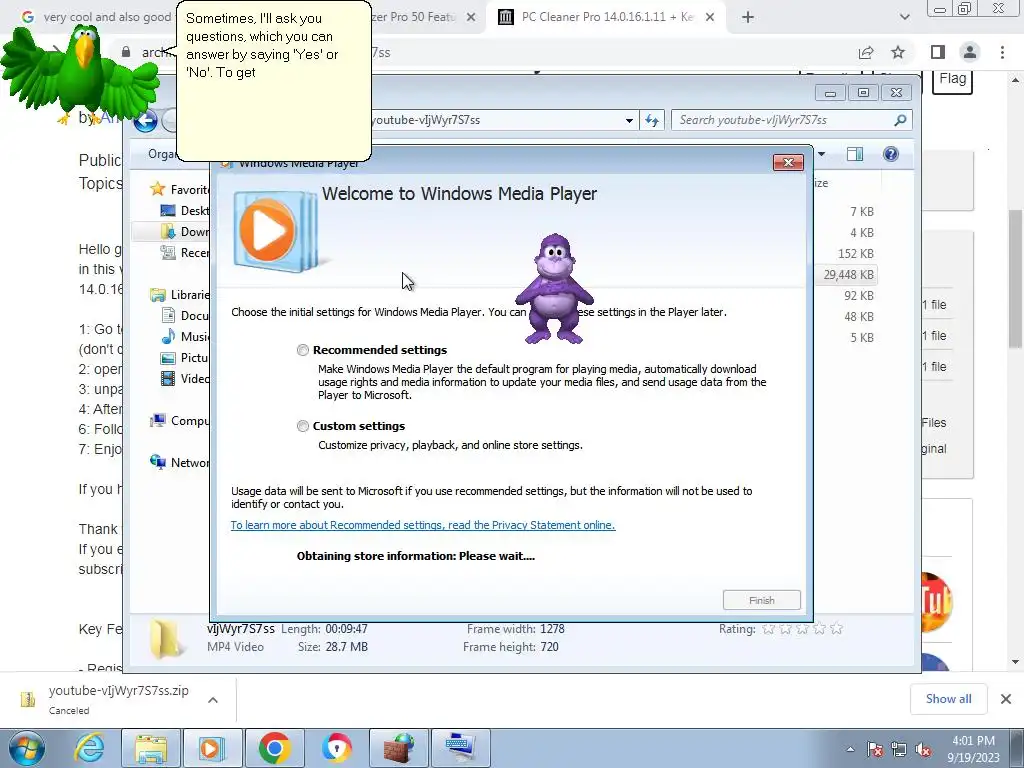Open the firewall globe taskbar icon
The width and height of the screenshot is (1024, 768).
[399, 748]
